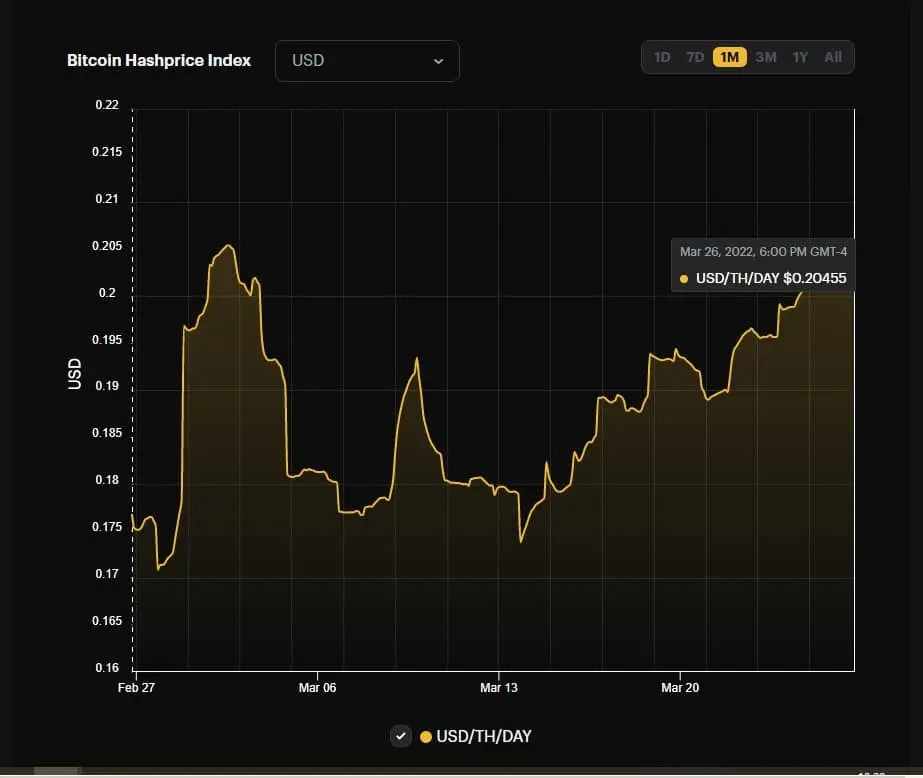This screenshot has height=778, width=923.
Task: Select the 1D time range
Action: (662, 57)
